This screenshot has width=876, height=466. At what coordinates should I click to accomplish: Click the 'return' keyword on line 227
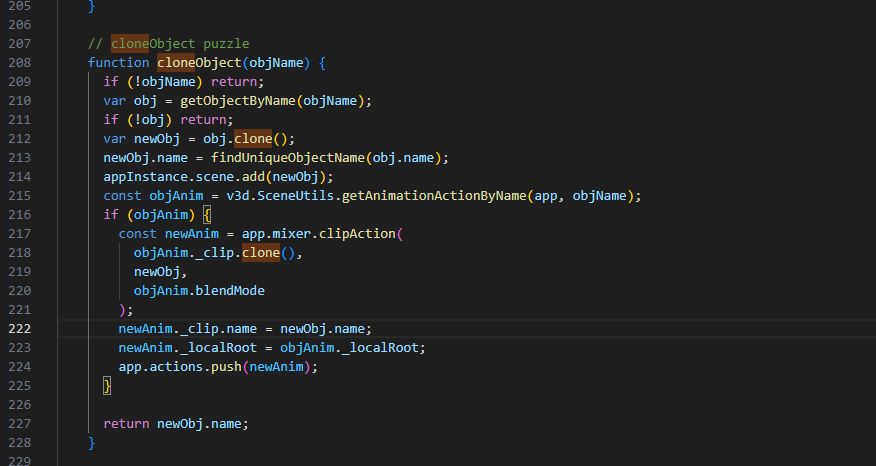click(126, 424)
